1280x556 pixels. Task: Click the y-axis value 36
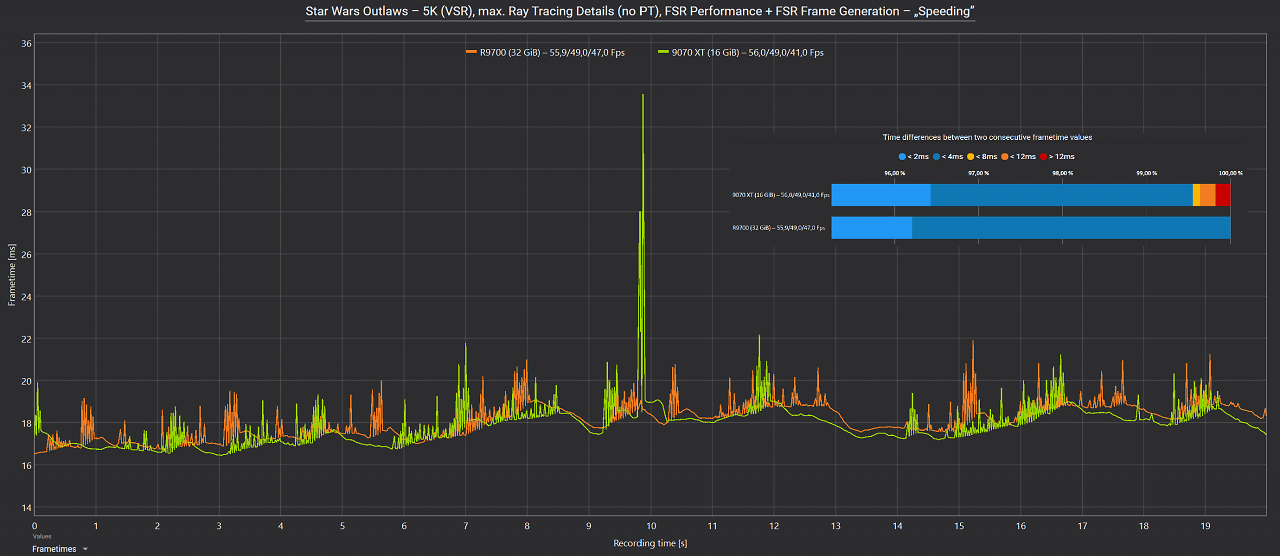pos(27,43)
